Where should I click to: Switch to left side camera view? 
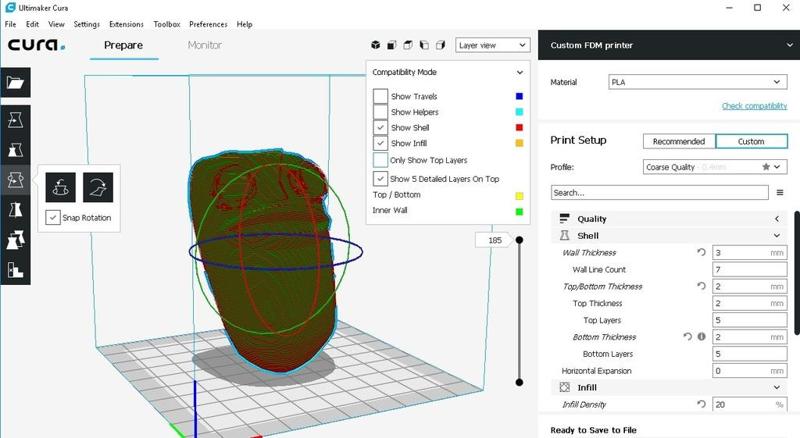tap(424, 45)
